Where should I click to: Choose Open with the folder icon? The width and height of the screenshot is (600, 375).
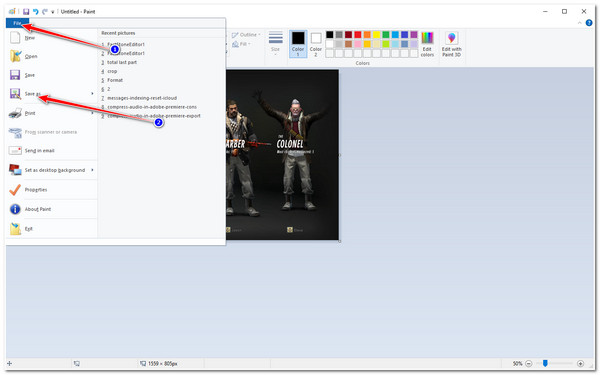(52, 56)
